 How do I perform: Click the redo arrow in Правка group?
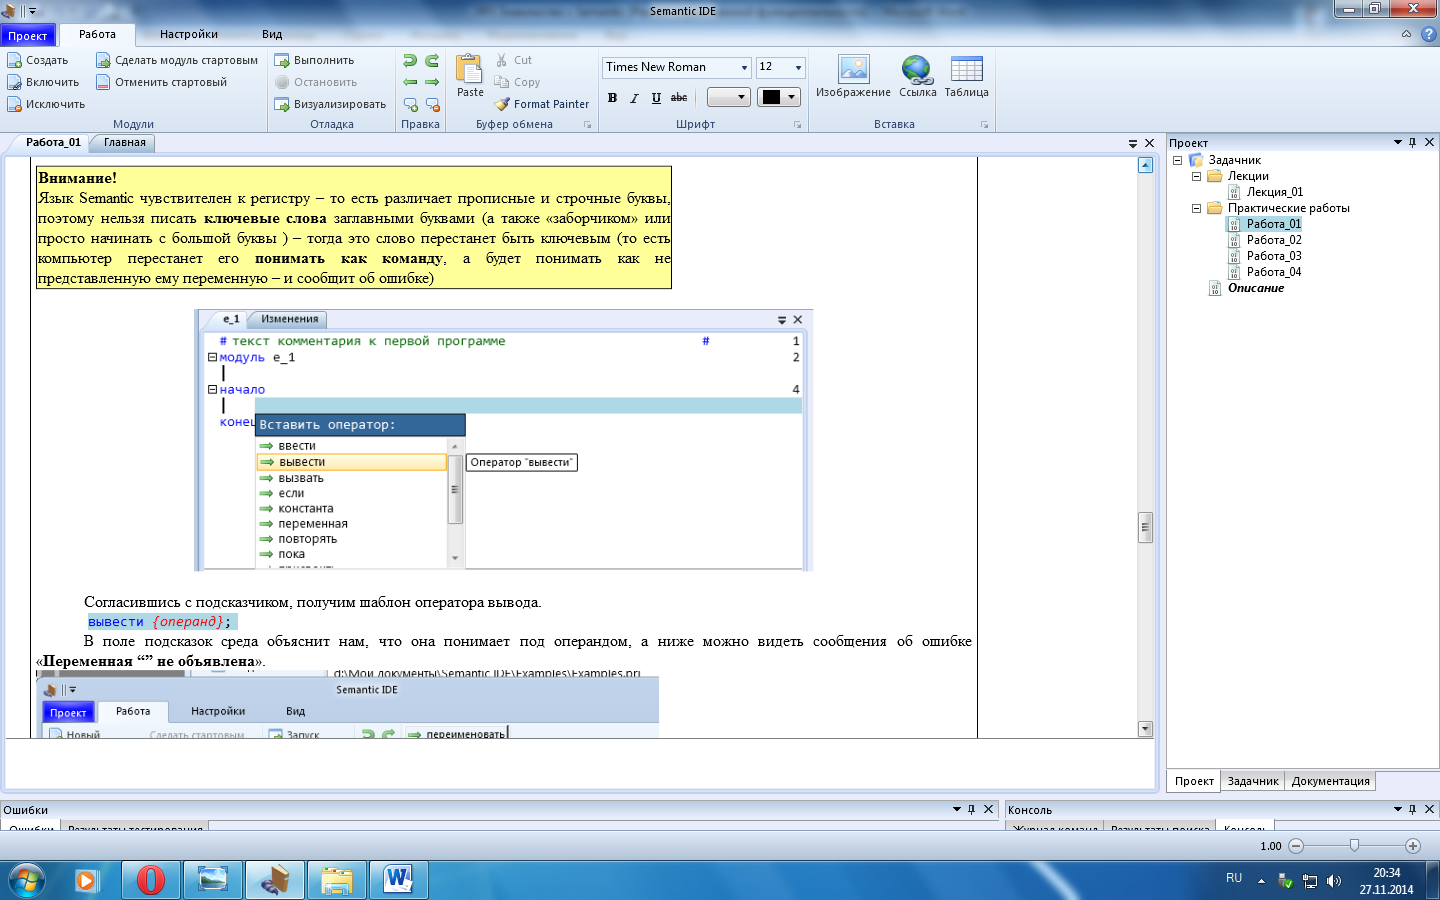pyautogui.click(x=432, y=61)
